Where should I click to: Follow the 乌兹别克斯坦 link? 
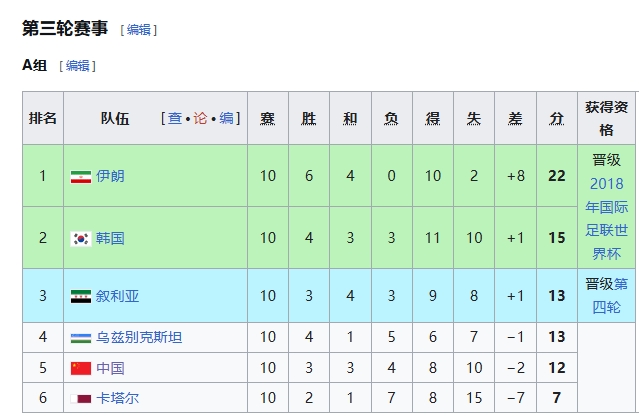coord(139,337)
